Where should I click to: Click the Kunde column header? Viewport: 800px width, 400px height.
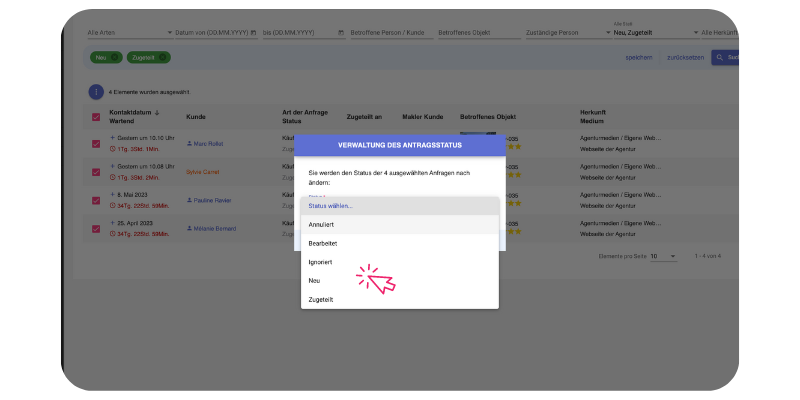click(x=196, y=117)
